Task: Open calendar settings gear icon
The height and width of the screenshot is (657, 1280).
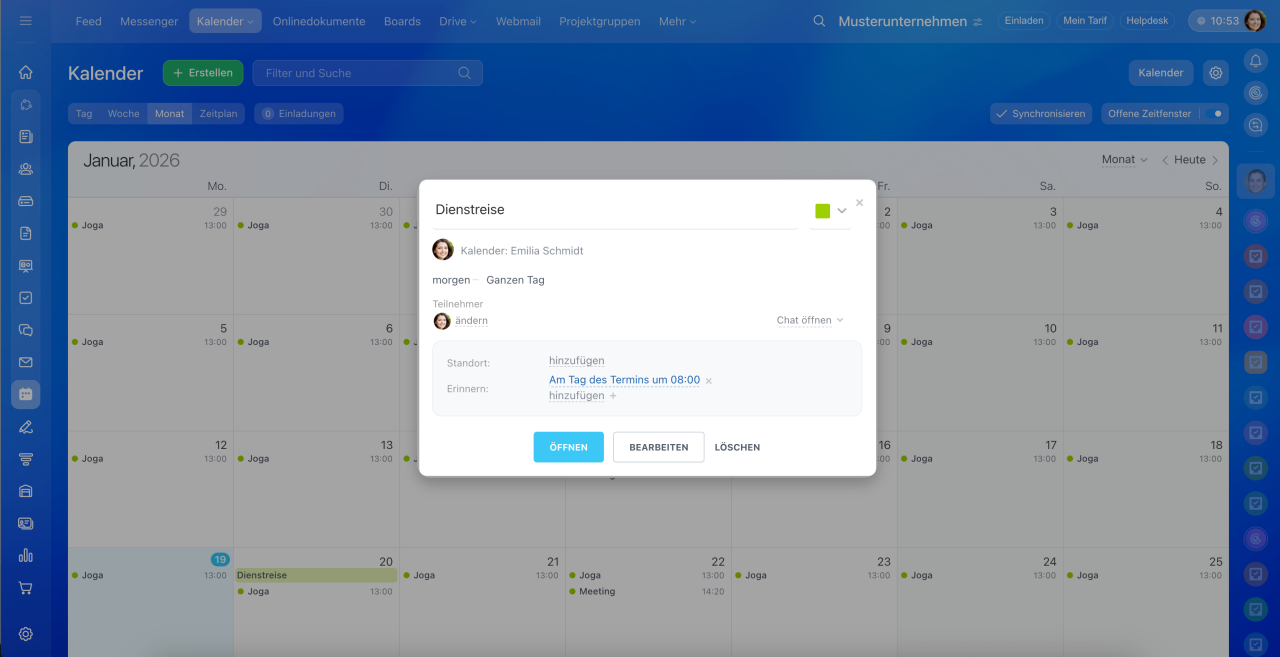Action: tap(1216, 73)
